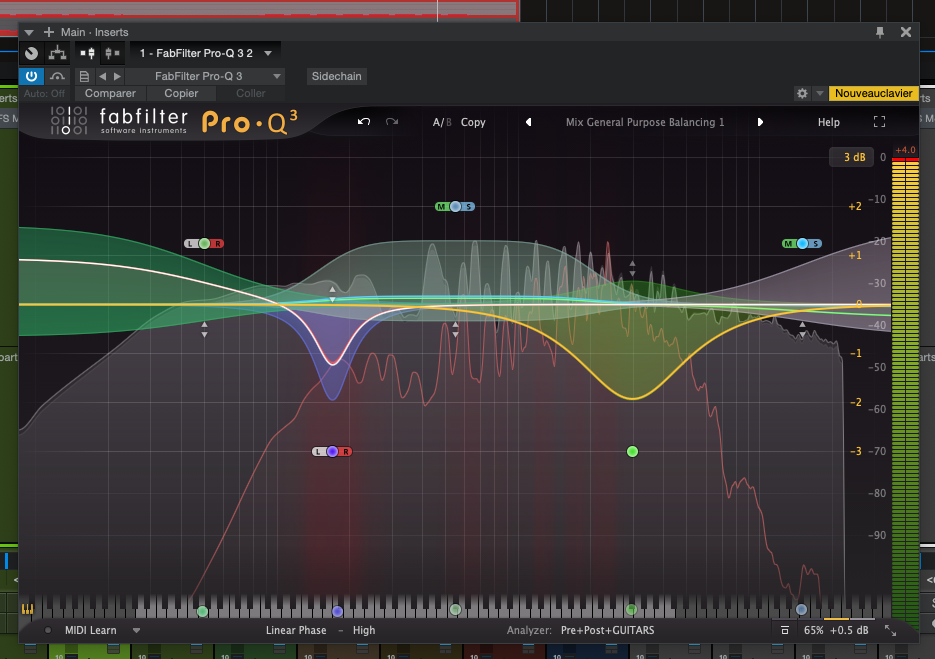Redo change in Pro-Q 3

point(391,122)
